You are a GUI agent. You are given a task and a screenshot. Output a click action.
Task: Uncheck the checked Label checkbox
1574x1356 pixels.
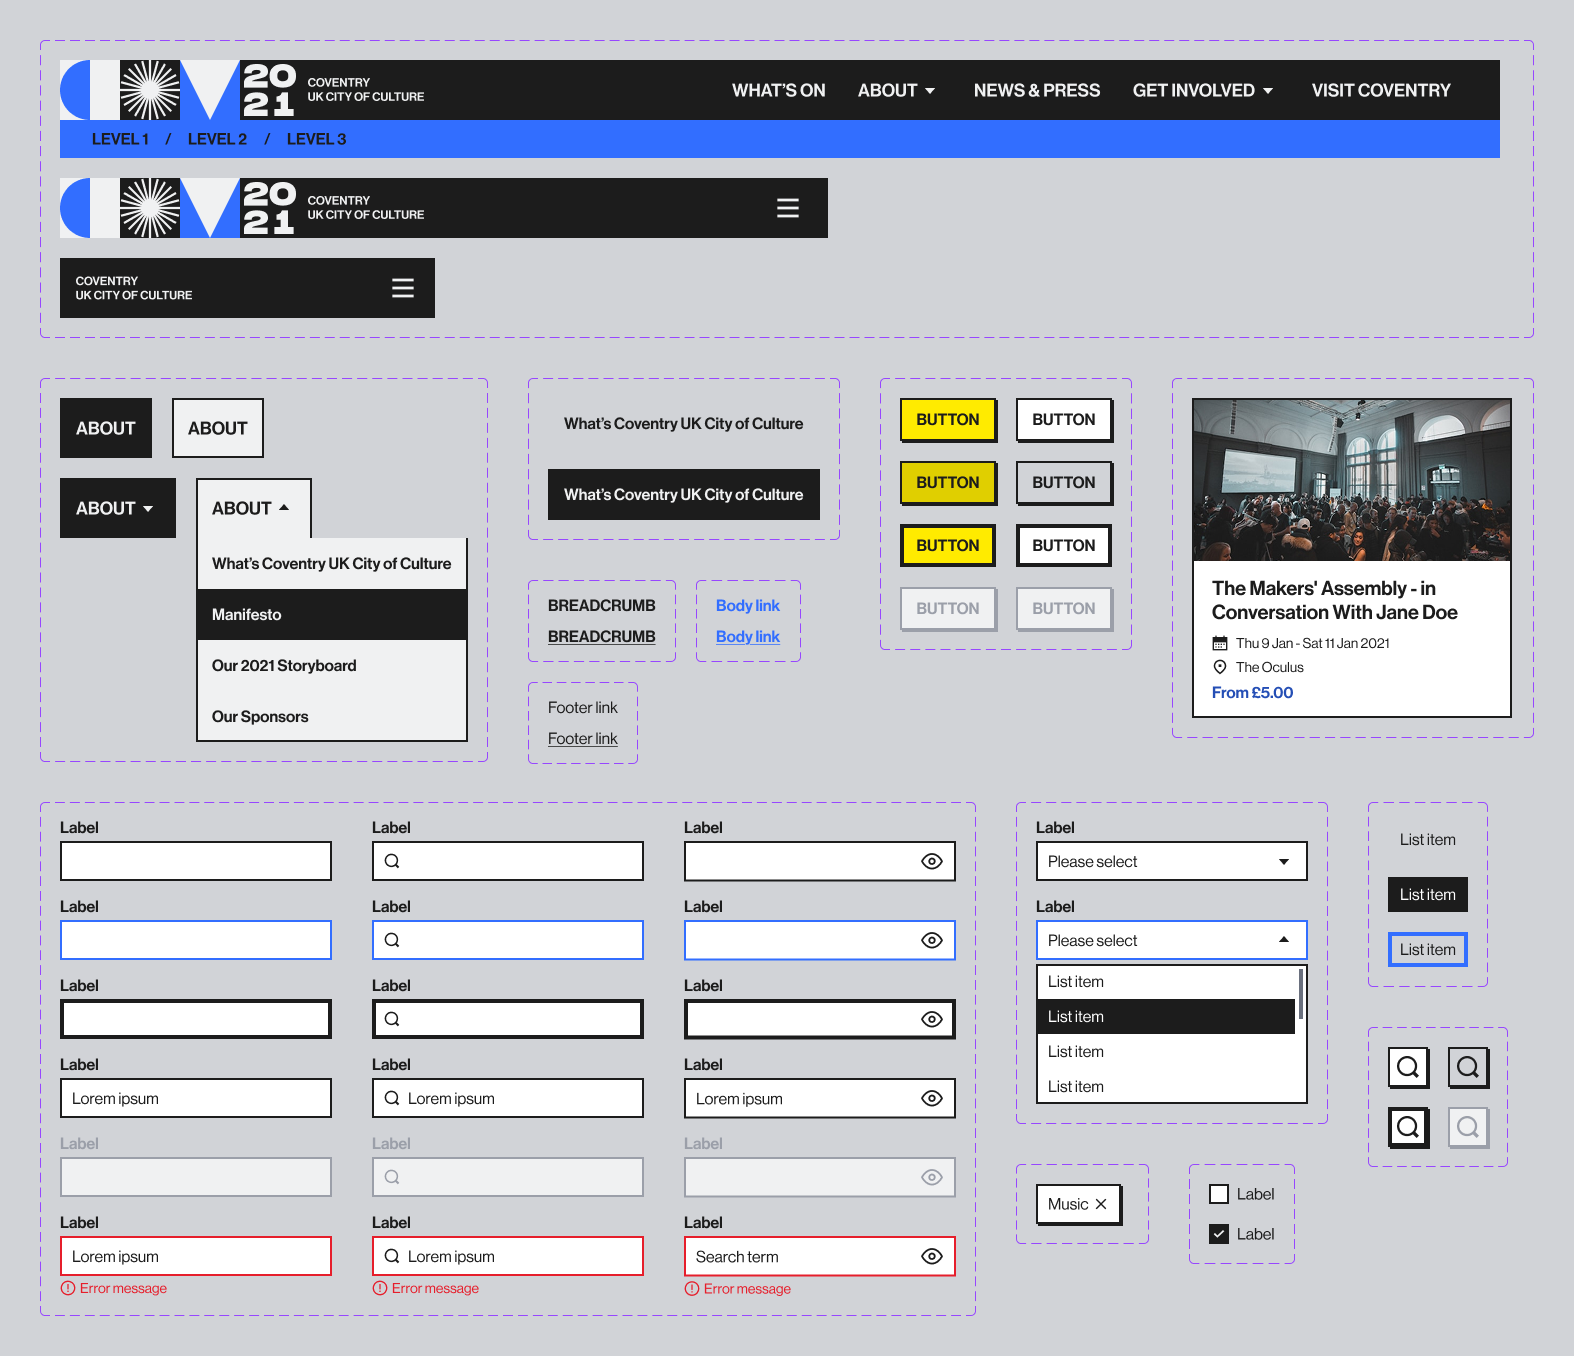click(1219, 1234)
